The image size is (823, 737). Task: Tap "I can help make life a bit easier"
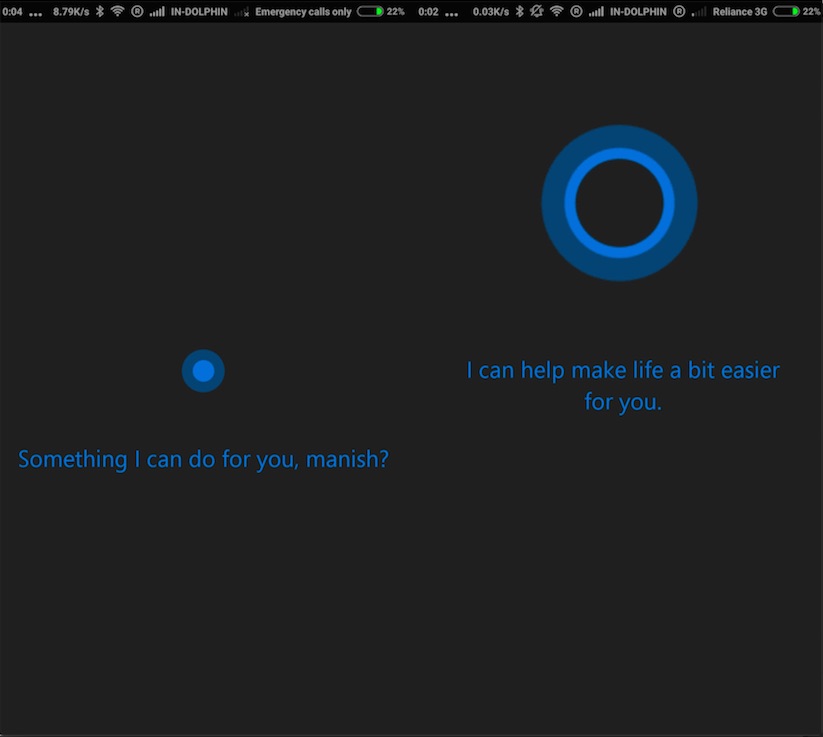pos(622,369)
